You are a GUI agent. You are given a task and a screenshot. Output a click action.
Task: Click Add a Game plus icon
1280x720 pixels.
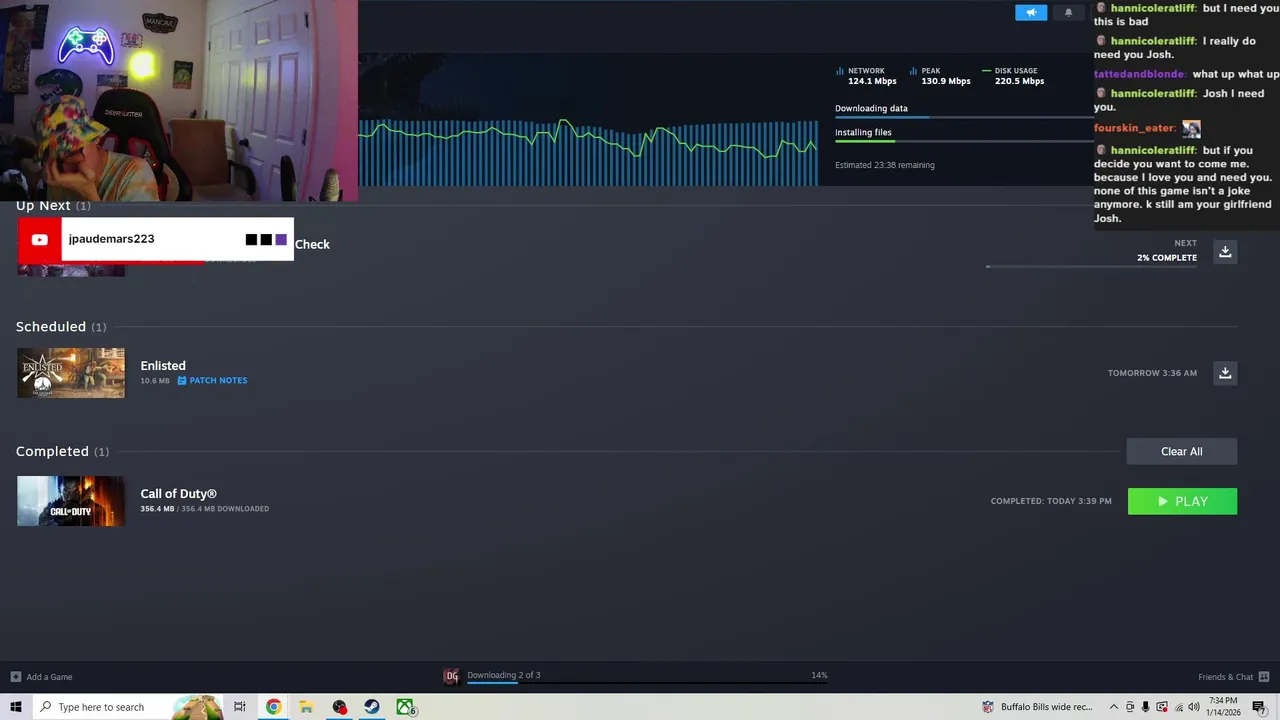(15, 677)
